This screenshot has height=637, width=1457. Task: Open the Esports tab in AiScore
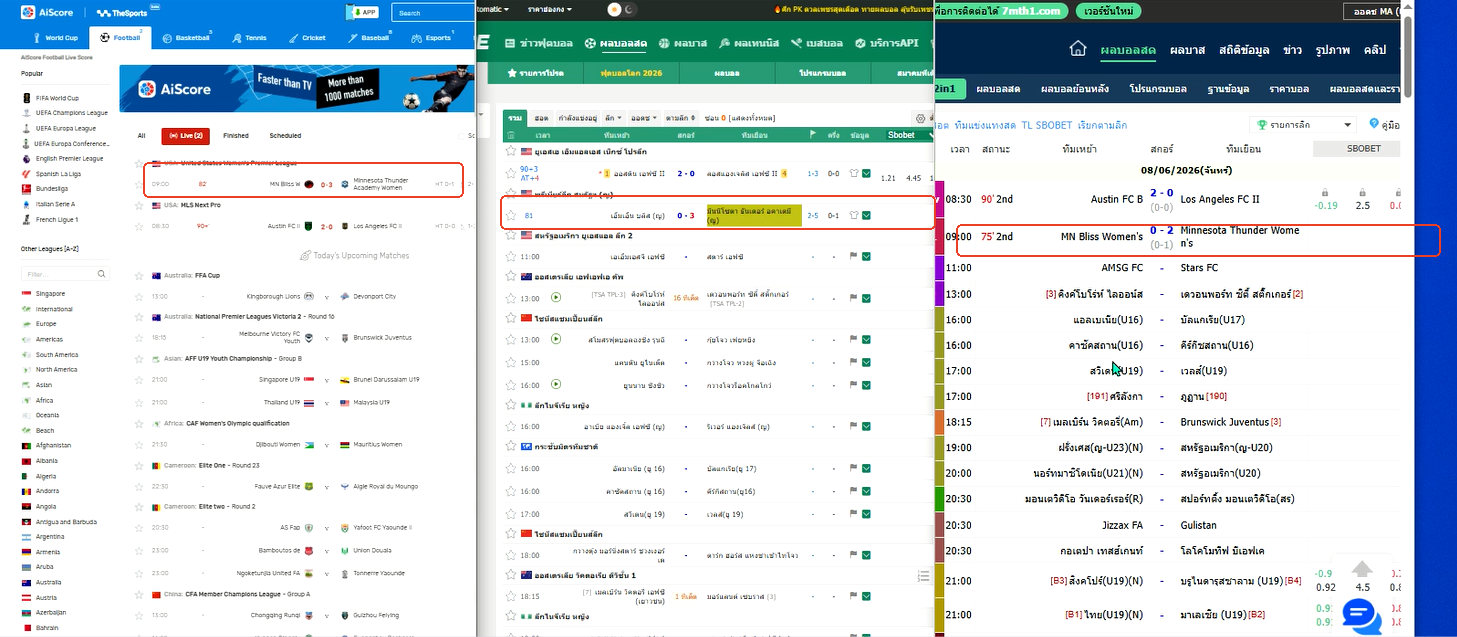point(431,38)
